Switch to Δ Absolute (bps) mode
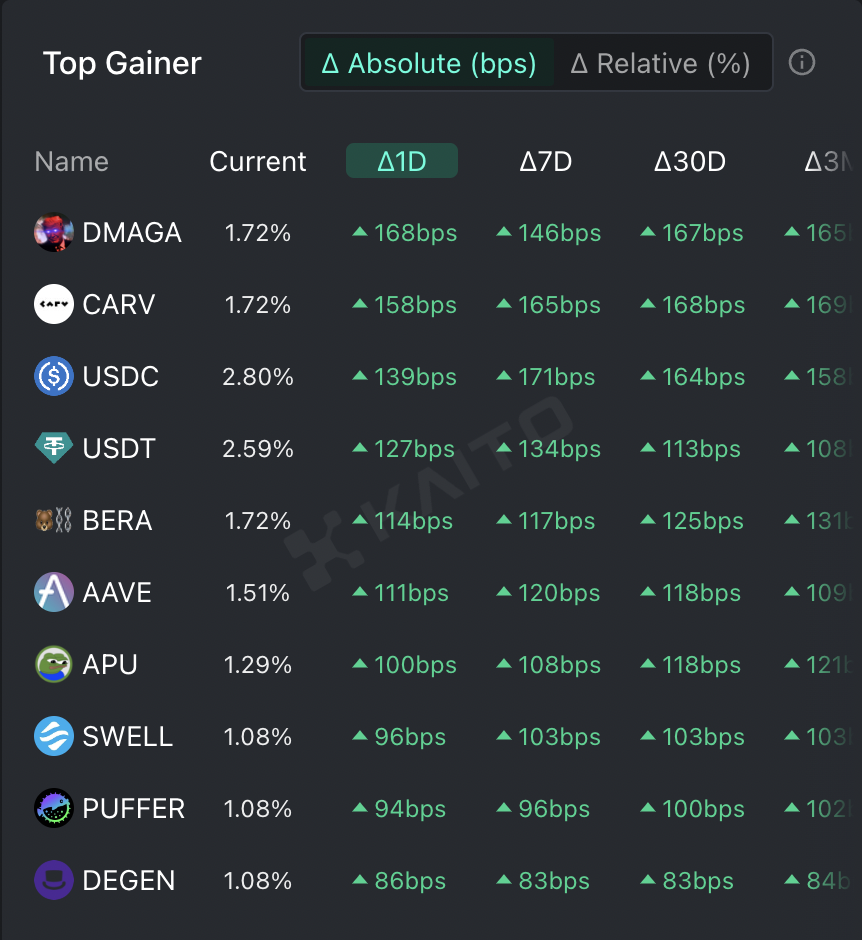 coord(429,64)
